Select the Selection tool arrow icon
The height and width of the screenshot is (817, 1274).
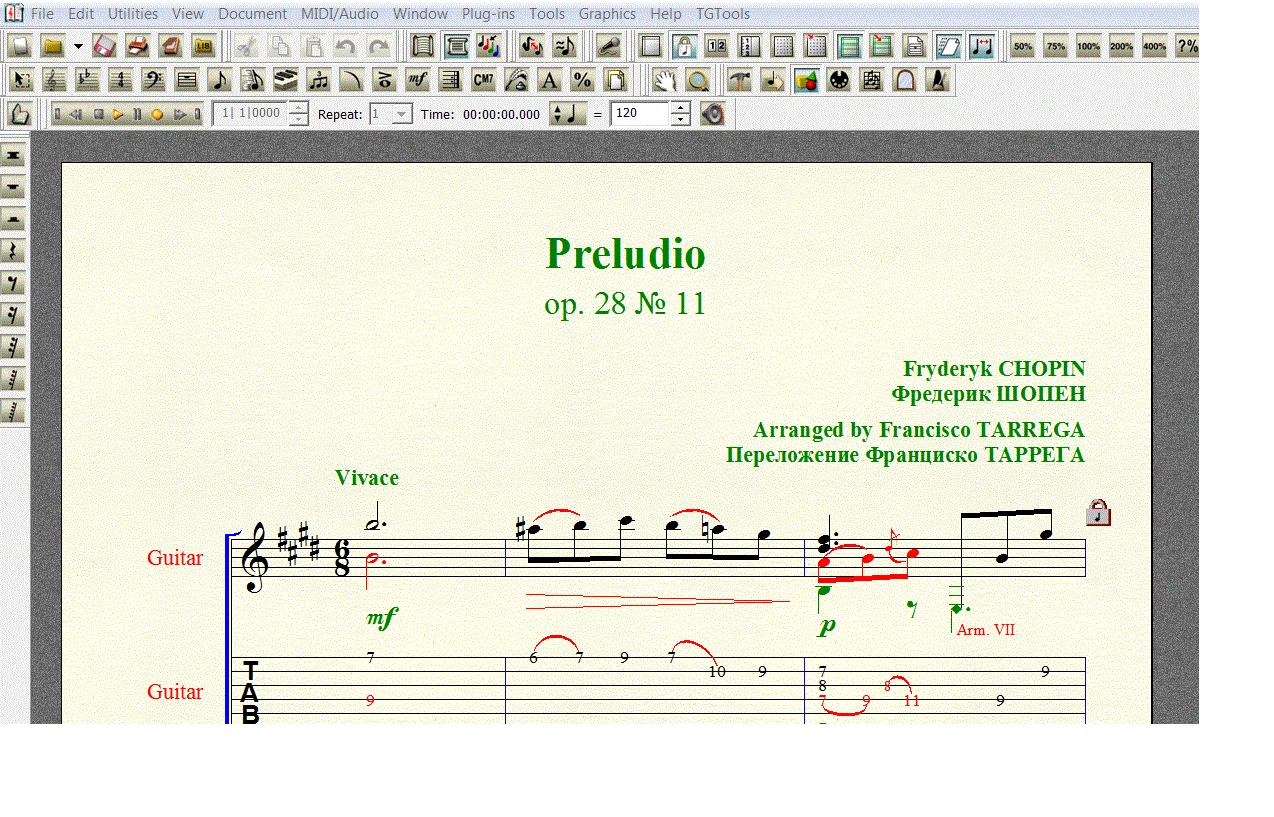pos(22,81)
